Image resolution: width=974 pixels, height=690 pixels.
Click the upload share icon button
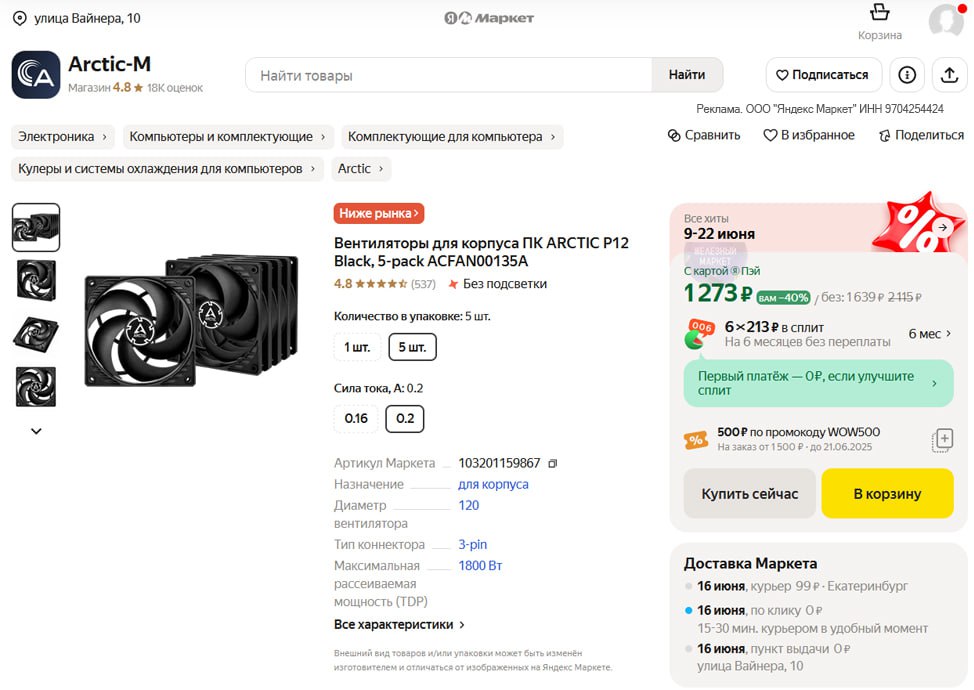click(948, 75)
